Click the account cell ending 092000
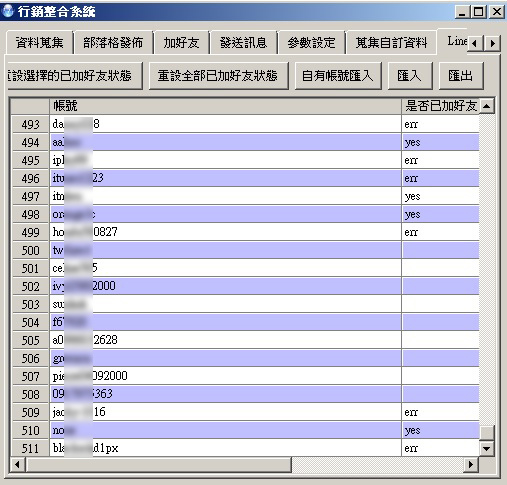The height and width of the screenshot is (485, 507). point(225,376)
